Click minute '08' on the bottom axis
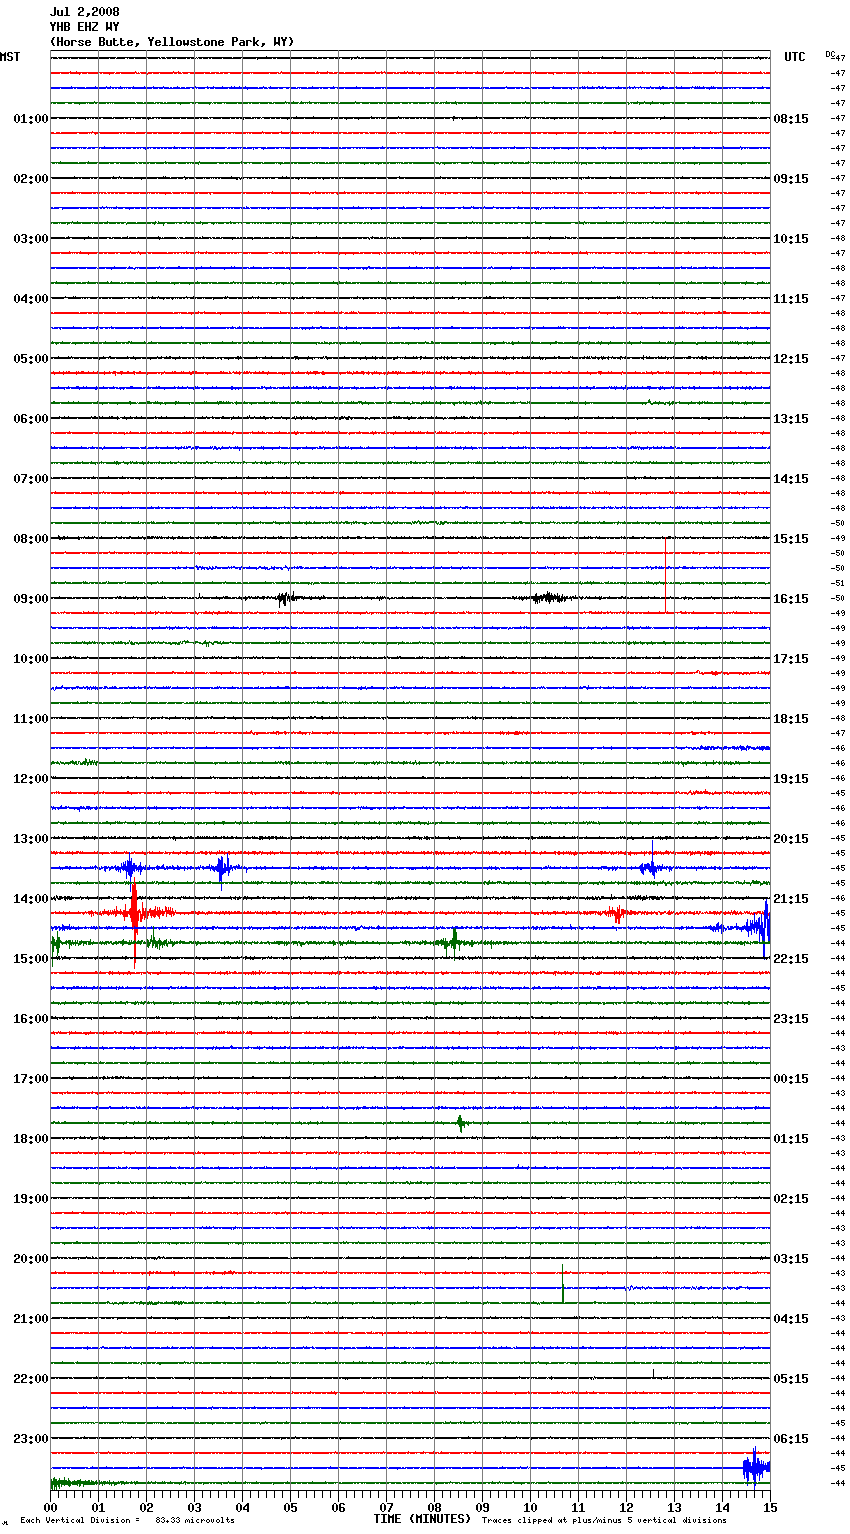The height and width of the screenshot is (1534, 850). coord(434,1507)
